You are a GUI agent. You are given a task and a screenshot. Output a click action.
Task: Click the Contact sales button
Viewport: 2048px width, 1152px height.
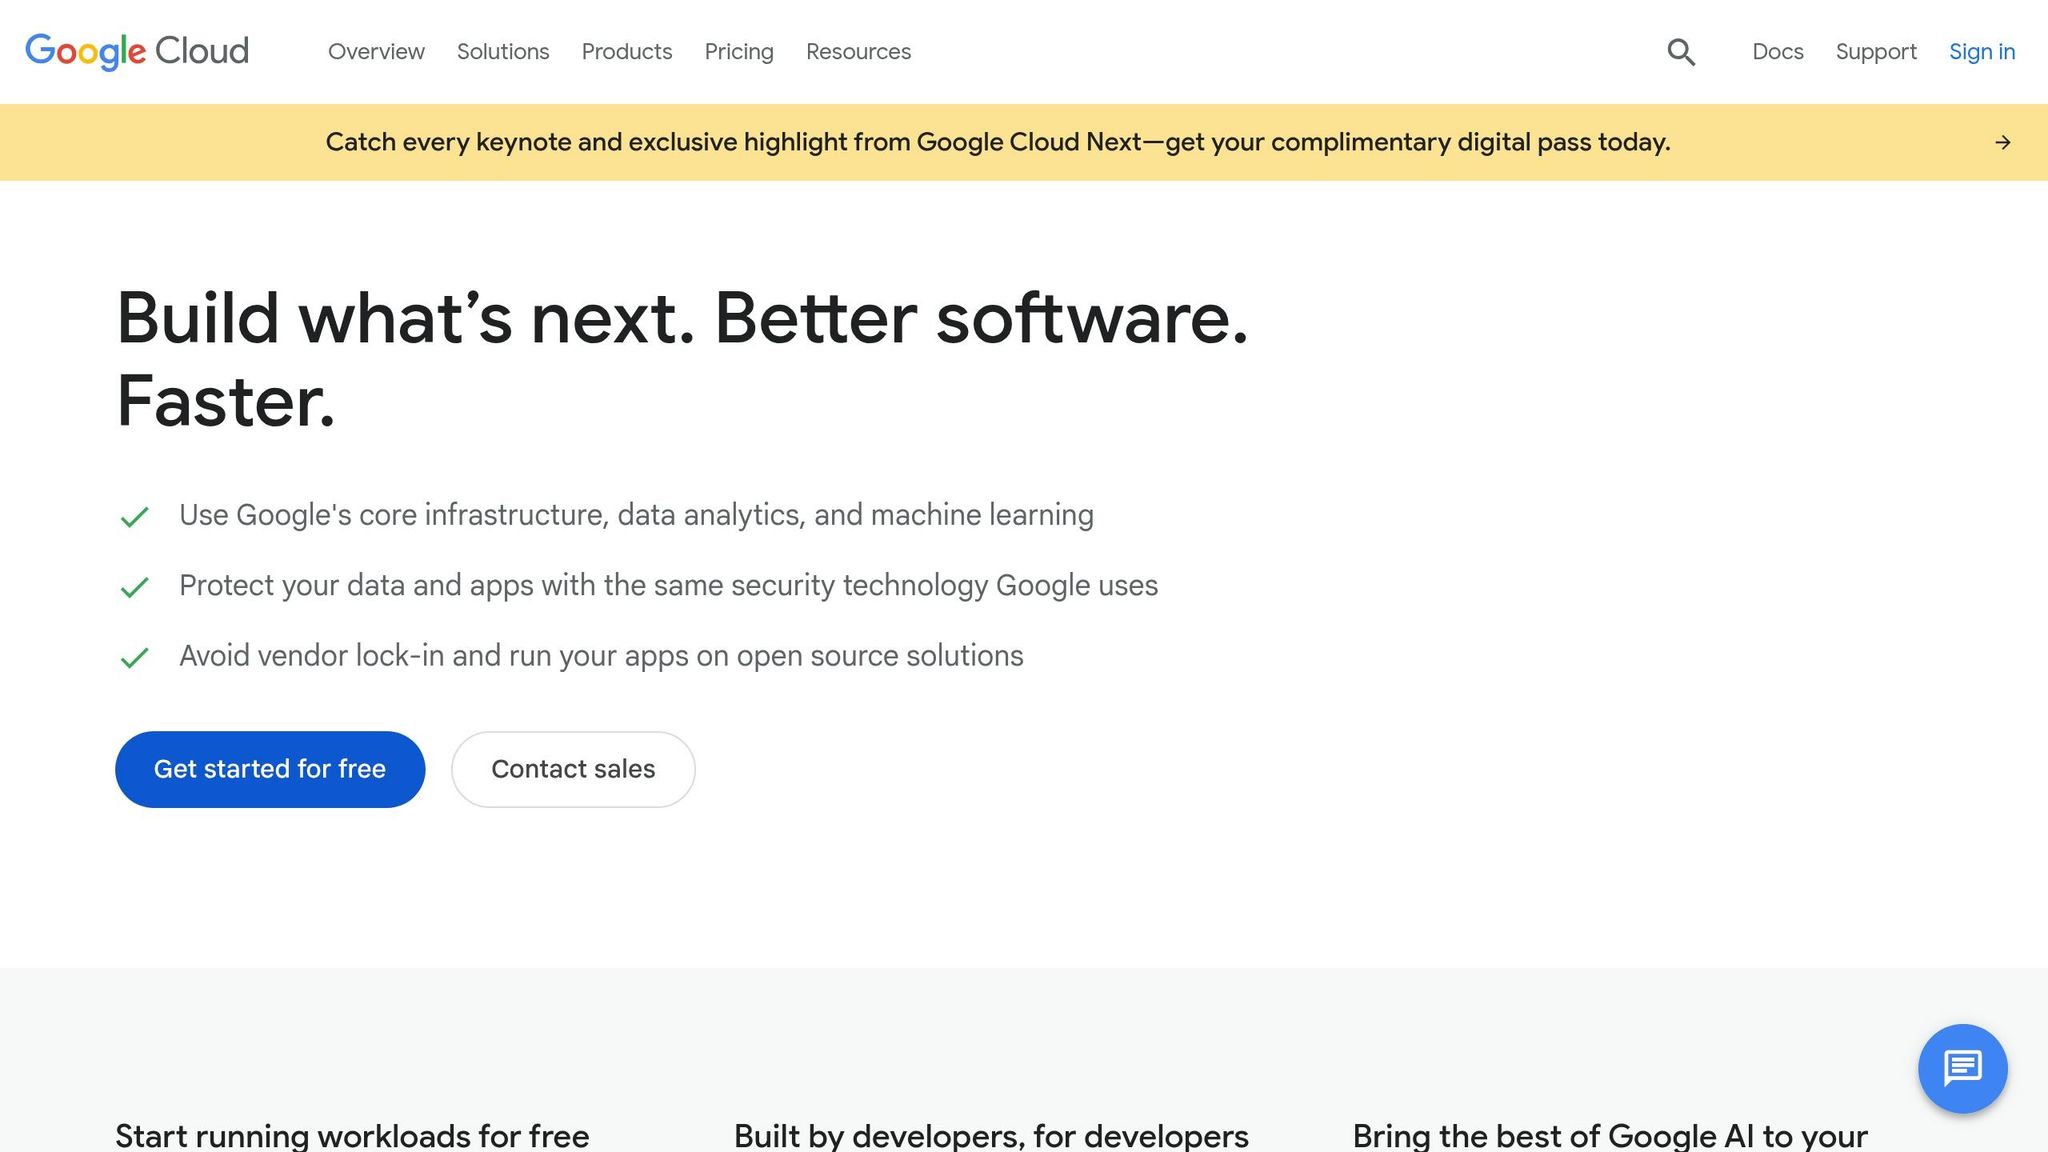coord(573,769)
